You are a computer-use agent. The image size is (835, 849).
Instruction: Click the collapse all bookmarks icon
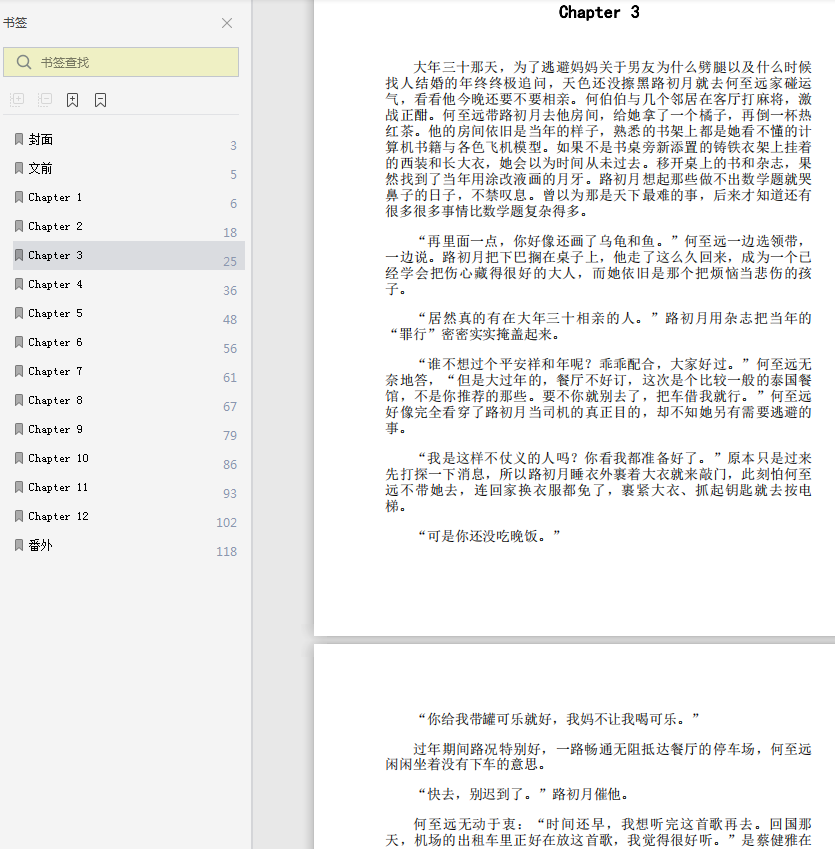coord(45,100)
